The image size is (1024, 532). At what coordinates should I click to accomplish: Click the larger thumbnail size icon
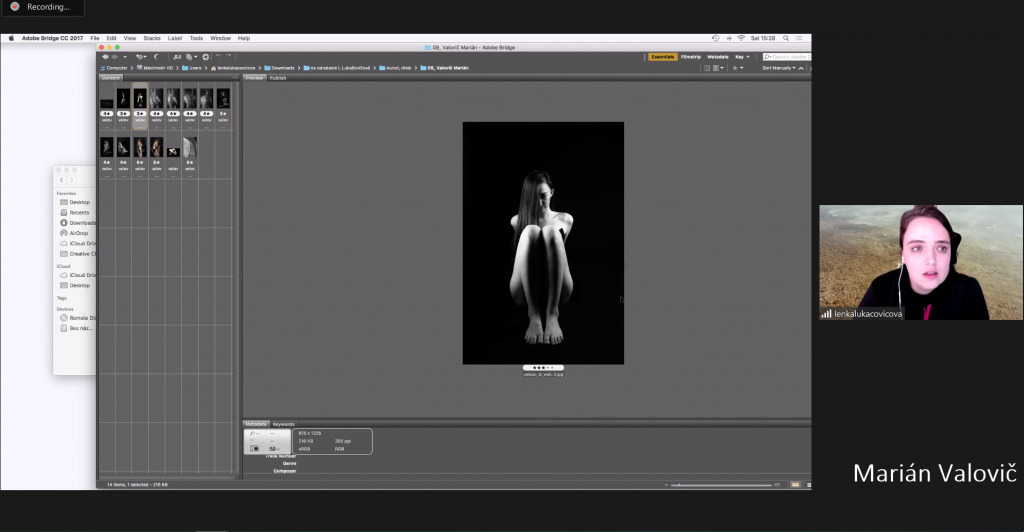pos(776,485)
